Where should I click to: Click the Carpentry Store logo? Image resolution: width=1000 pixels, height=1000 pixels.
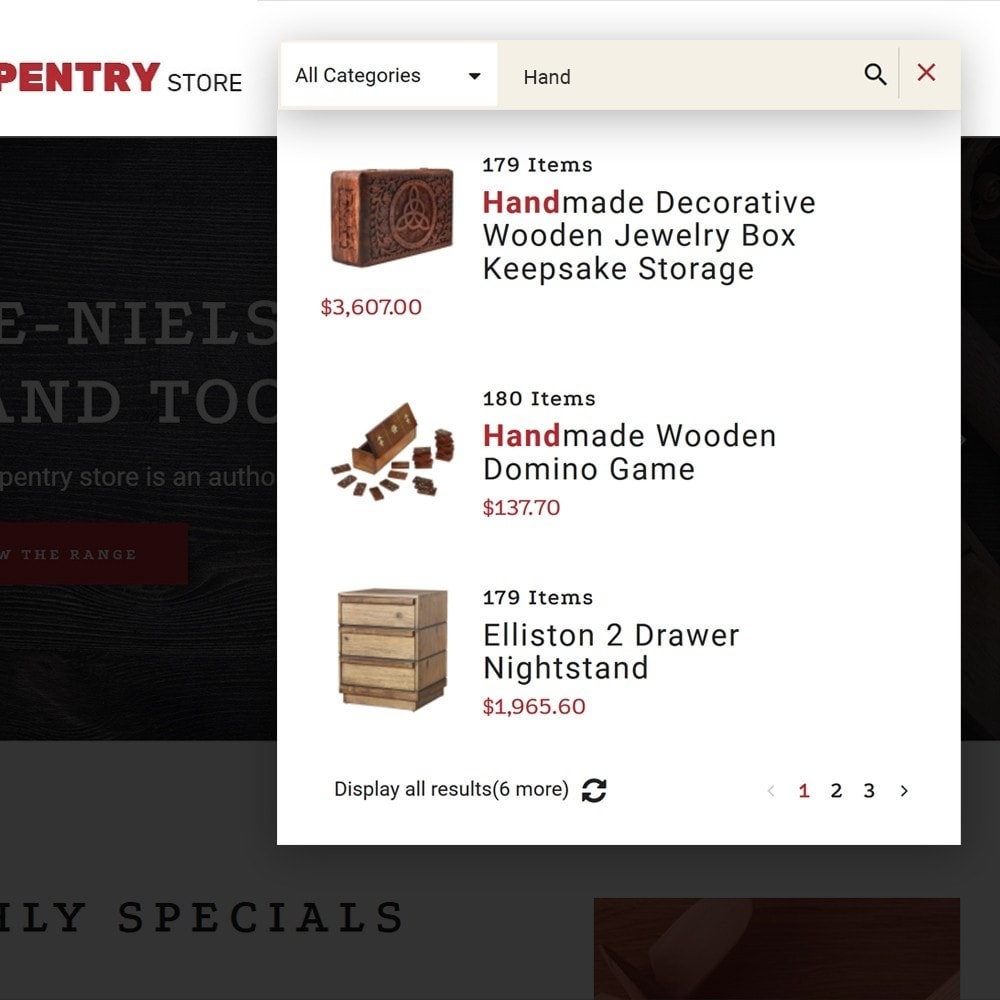[121, 77]
